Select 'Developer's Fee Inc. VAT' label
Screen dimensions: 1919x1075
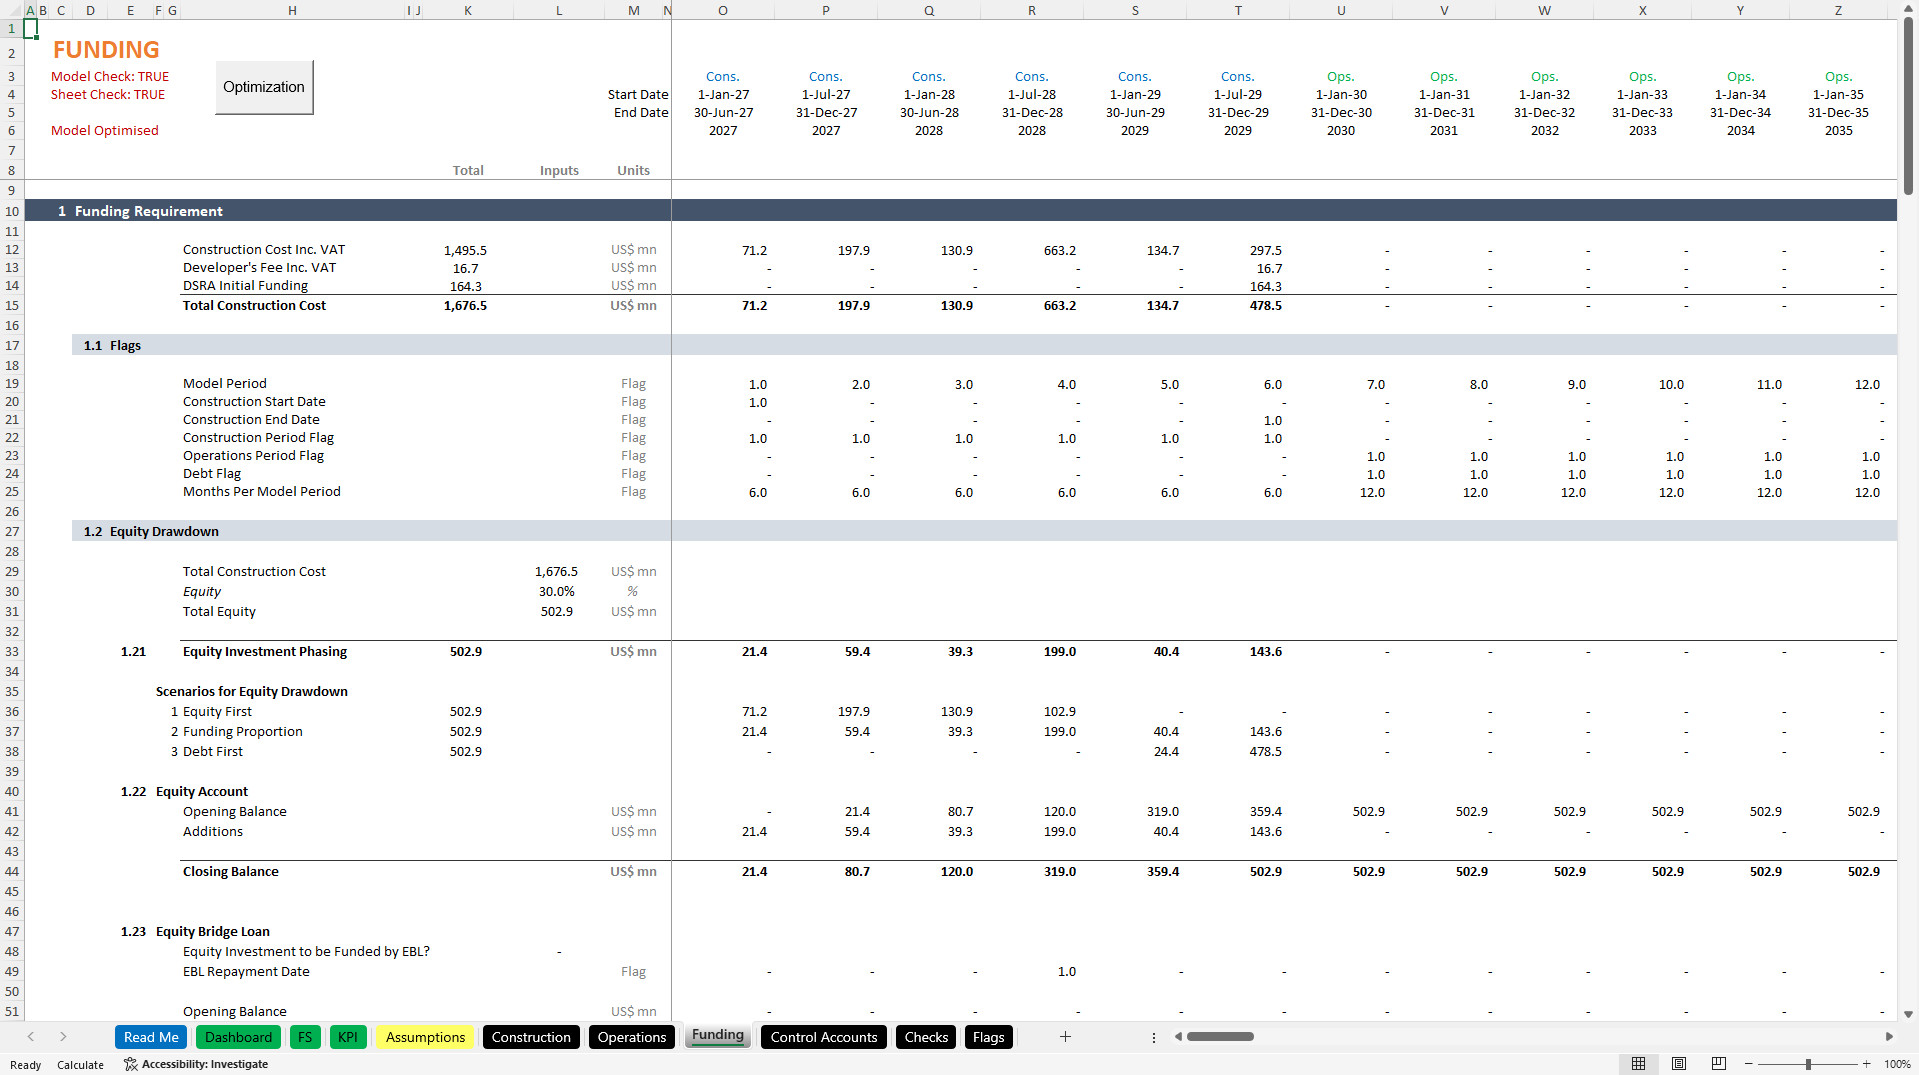(x=259, y=268)
